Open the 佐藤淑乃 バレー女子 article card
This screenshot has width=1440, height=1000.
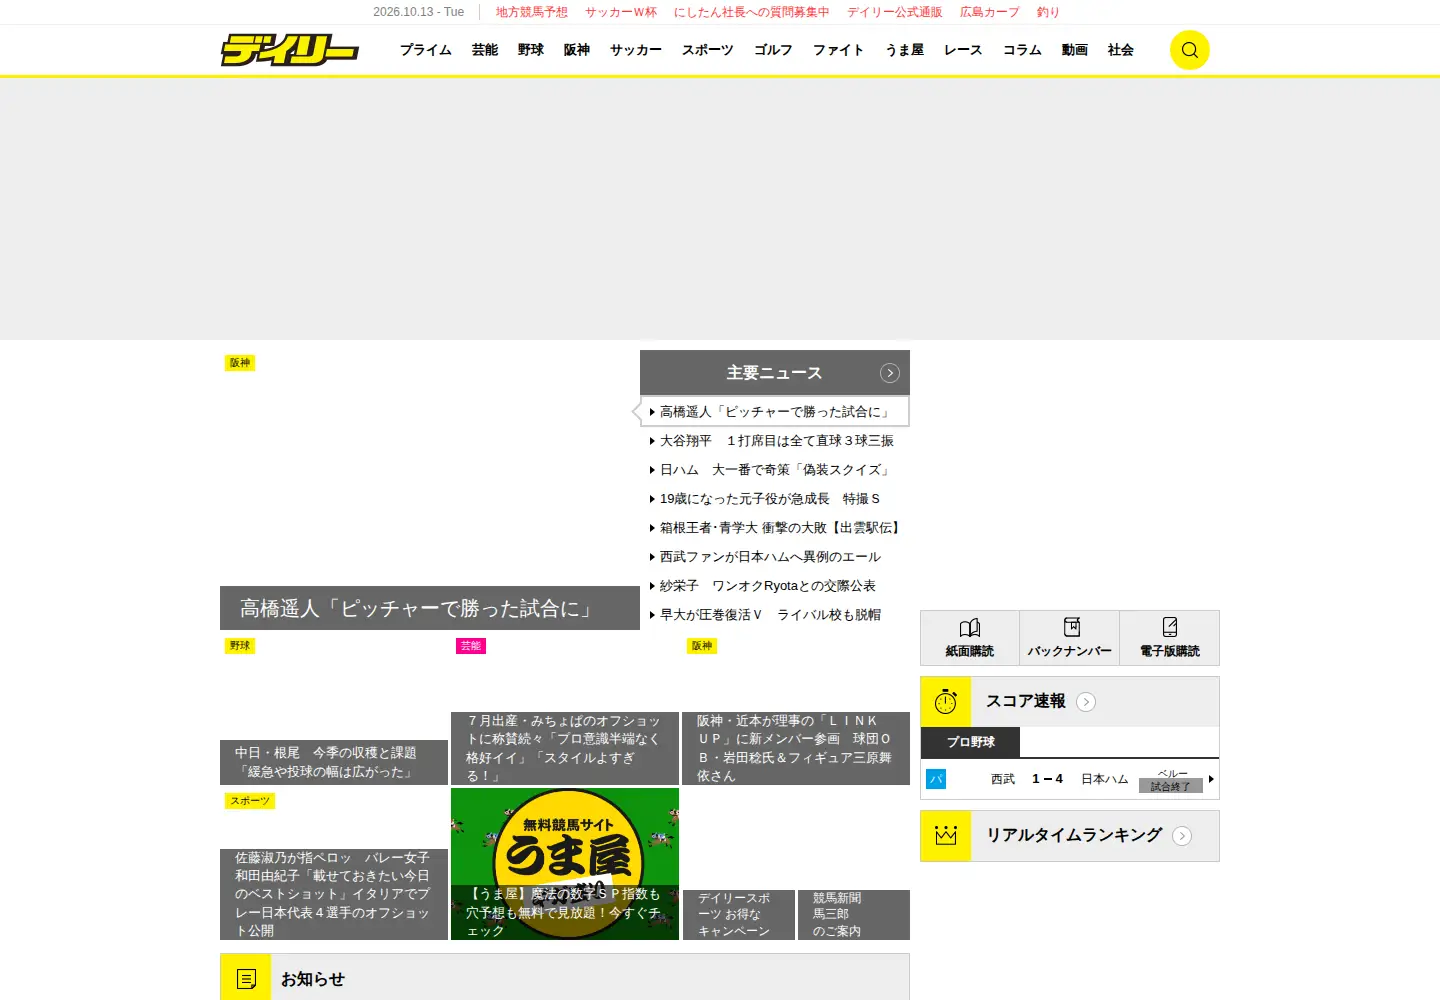334,864
